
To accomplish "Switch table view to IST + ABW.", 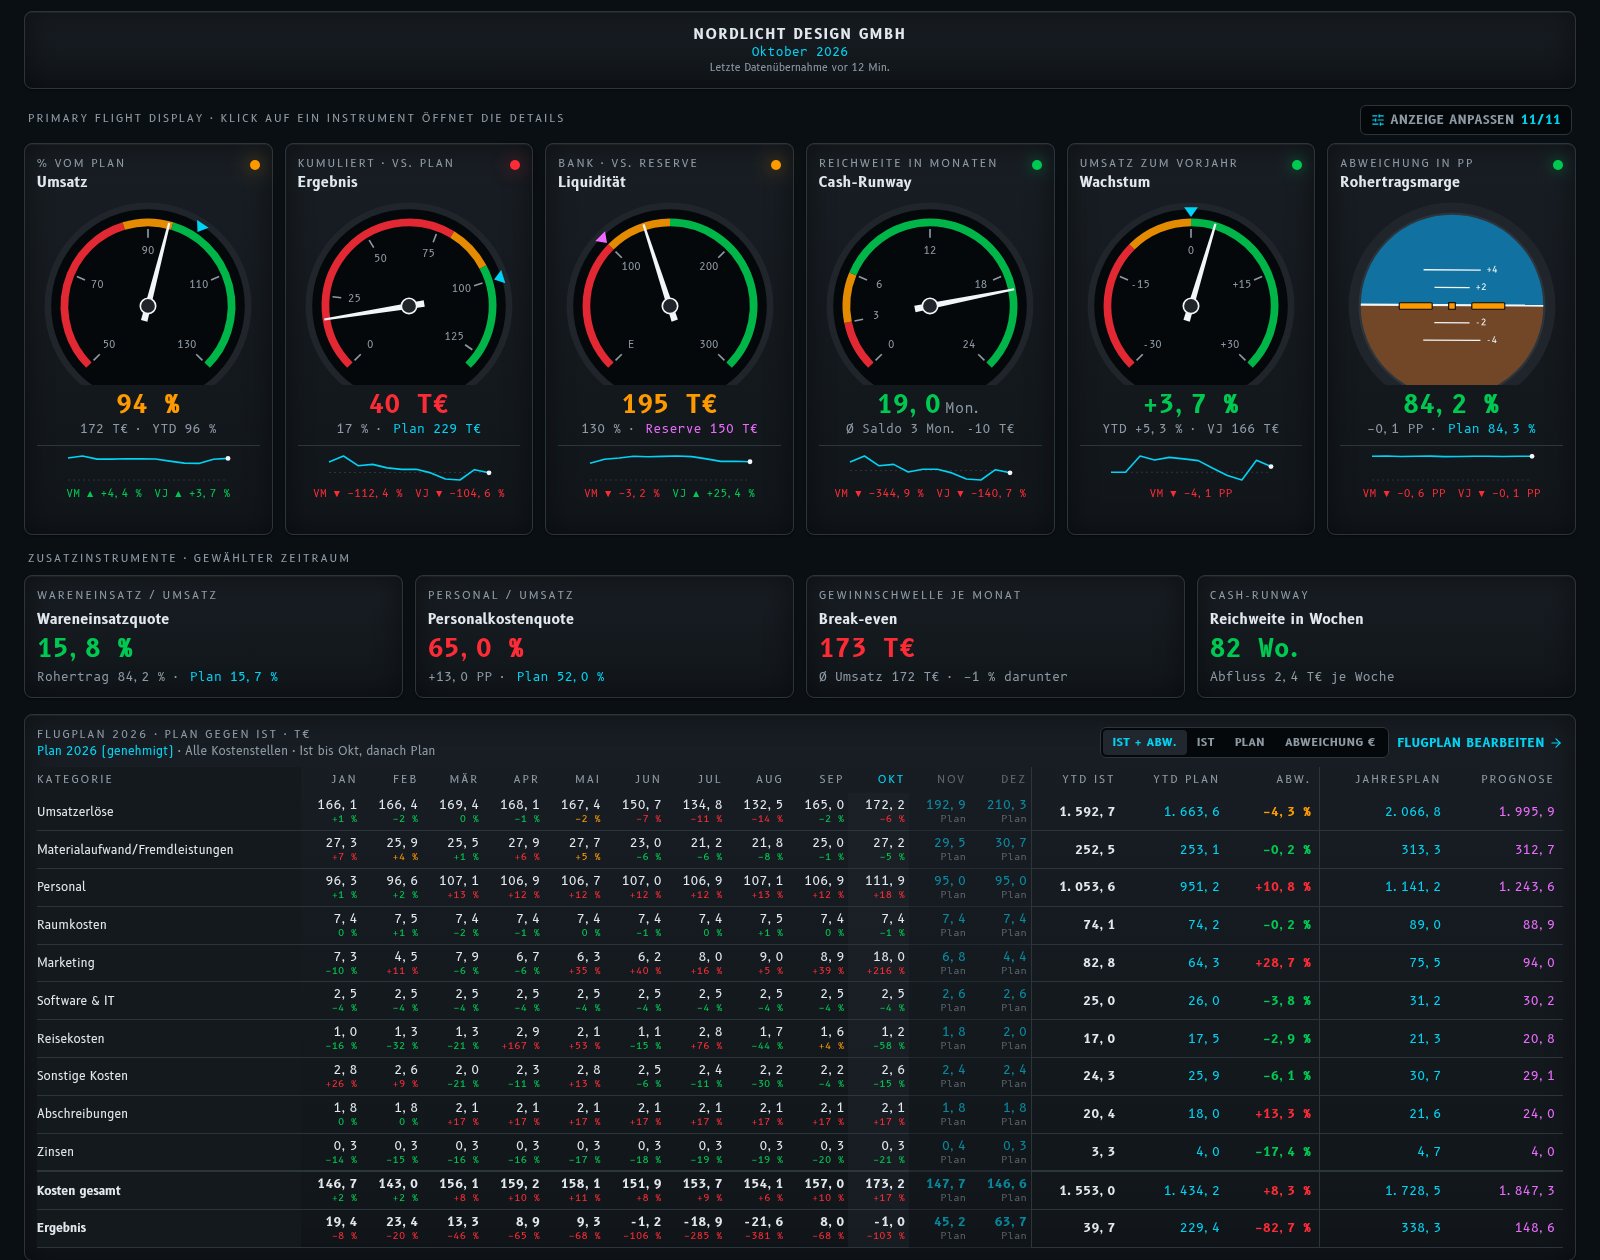I will tap(1144, 742).
